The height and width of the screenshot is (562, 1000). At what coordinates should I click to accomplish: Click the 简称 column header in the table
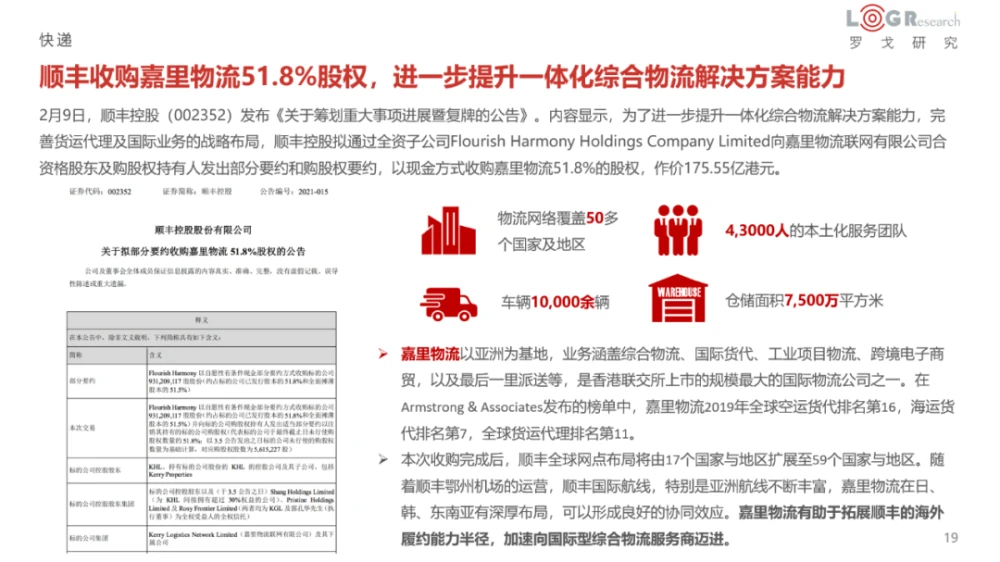[x=76, y=355]
